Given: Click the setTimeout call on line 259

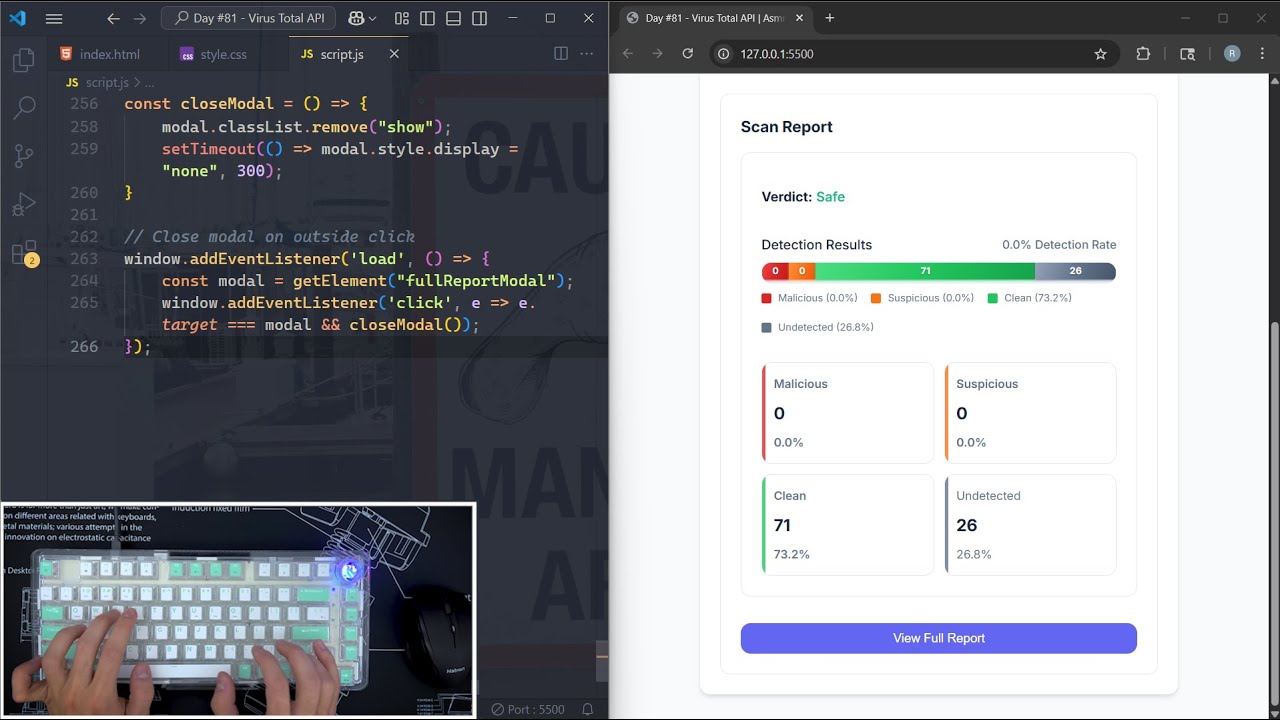Looking at the screenshot, I should click(208, 149).
